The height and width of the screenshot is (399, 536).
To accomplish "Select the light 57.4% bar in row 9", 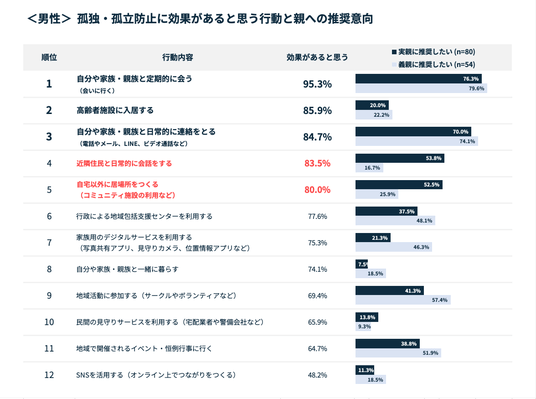I will click(x=403, y=300).
